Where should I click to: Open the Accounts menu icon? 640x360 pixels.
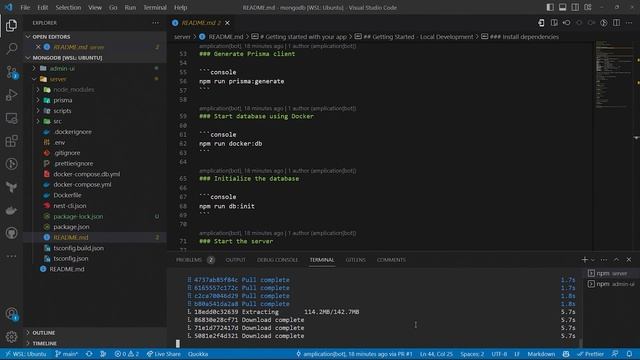tap(11, 313)
